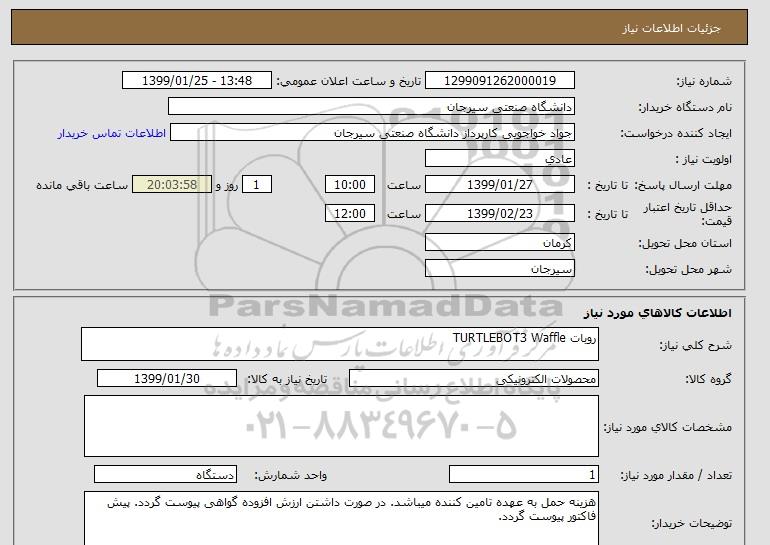Click the label مهلت ارسال پاسخ
The height and width of the screenshot is (545, 770).
(x=683, y=185)
